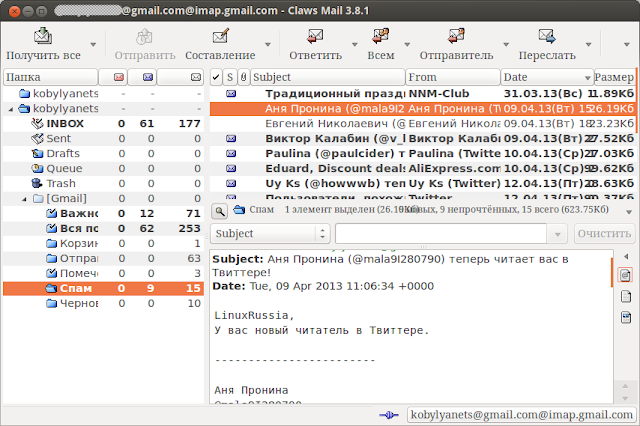The height and width of the screenshot is (426, 640).
Task: Collapse the [Gmail] folder tree
Action: coord(24,199)
